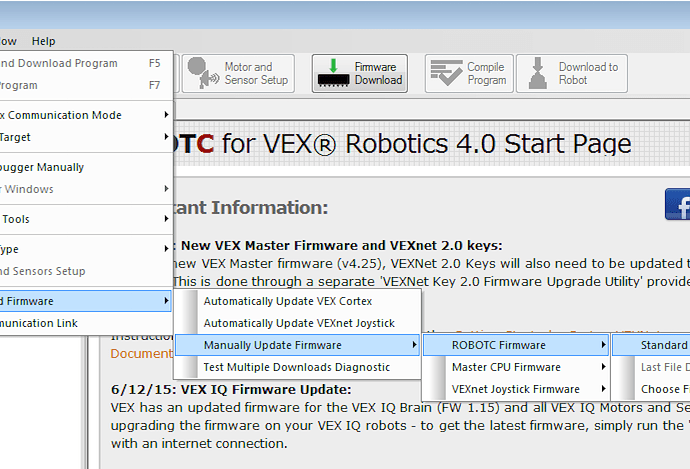
Task: Open the Facebook icon link
Action: click(678, 205)
